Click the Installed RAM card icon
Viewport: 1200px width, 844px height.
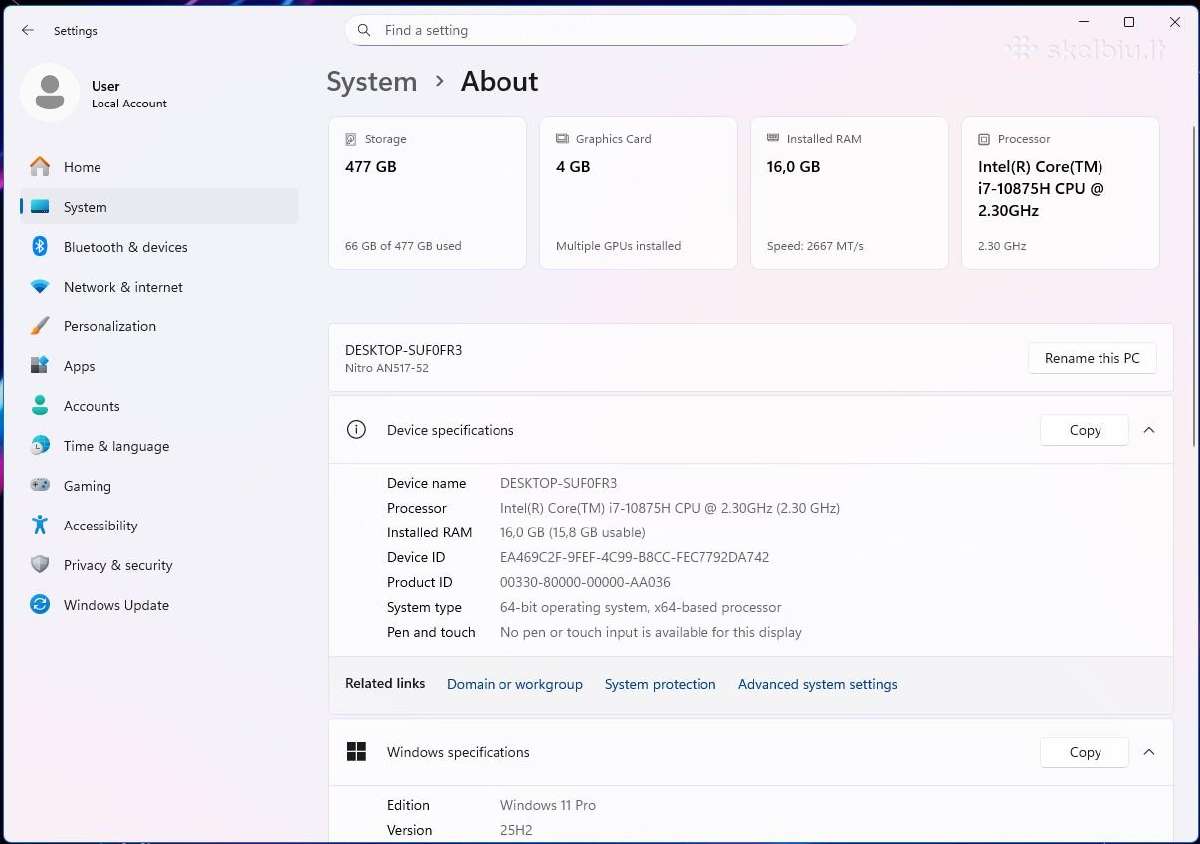point(773,139)
